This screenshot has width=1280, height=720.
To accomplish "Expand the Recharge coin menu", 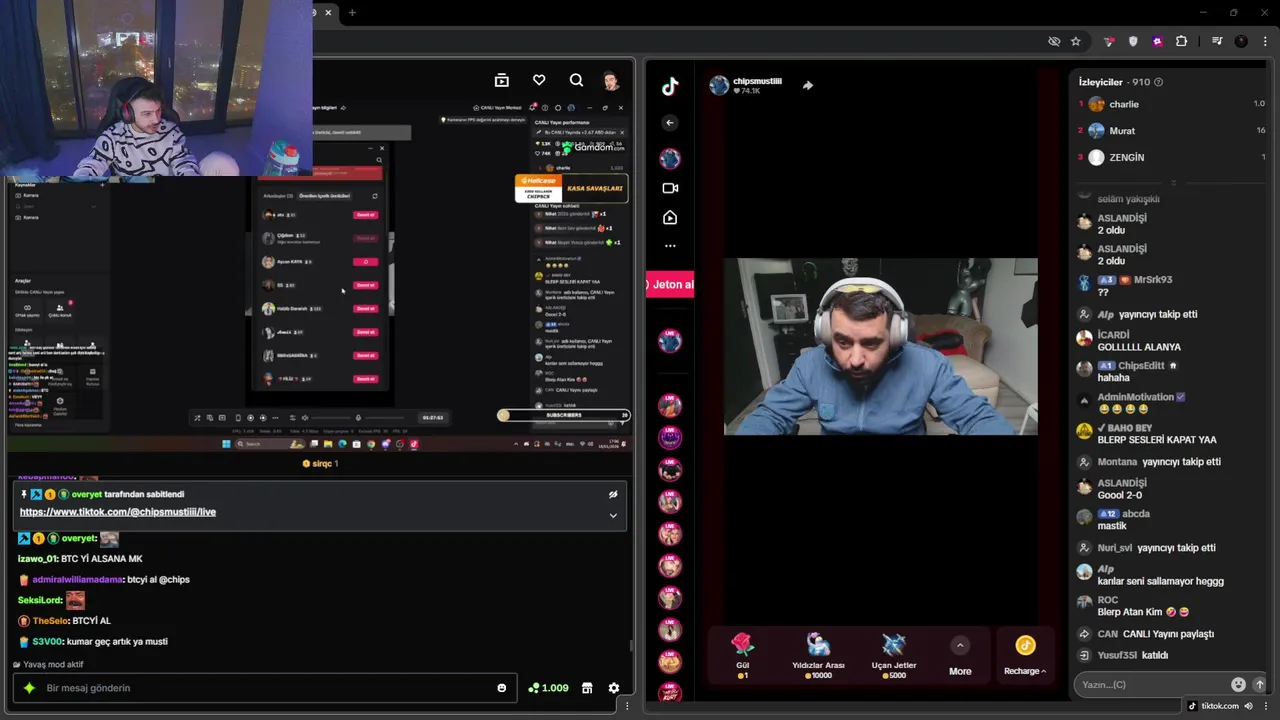I will [1025, 656].
